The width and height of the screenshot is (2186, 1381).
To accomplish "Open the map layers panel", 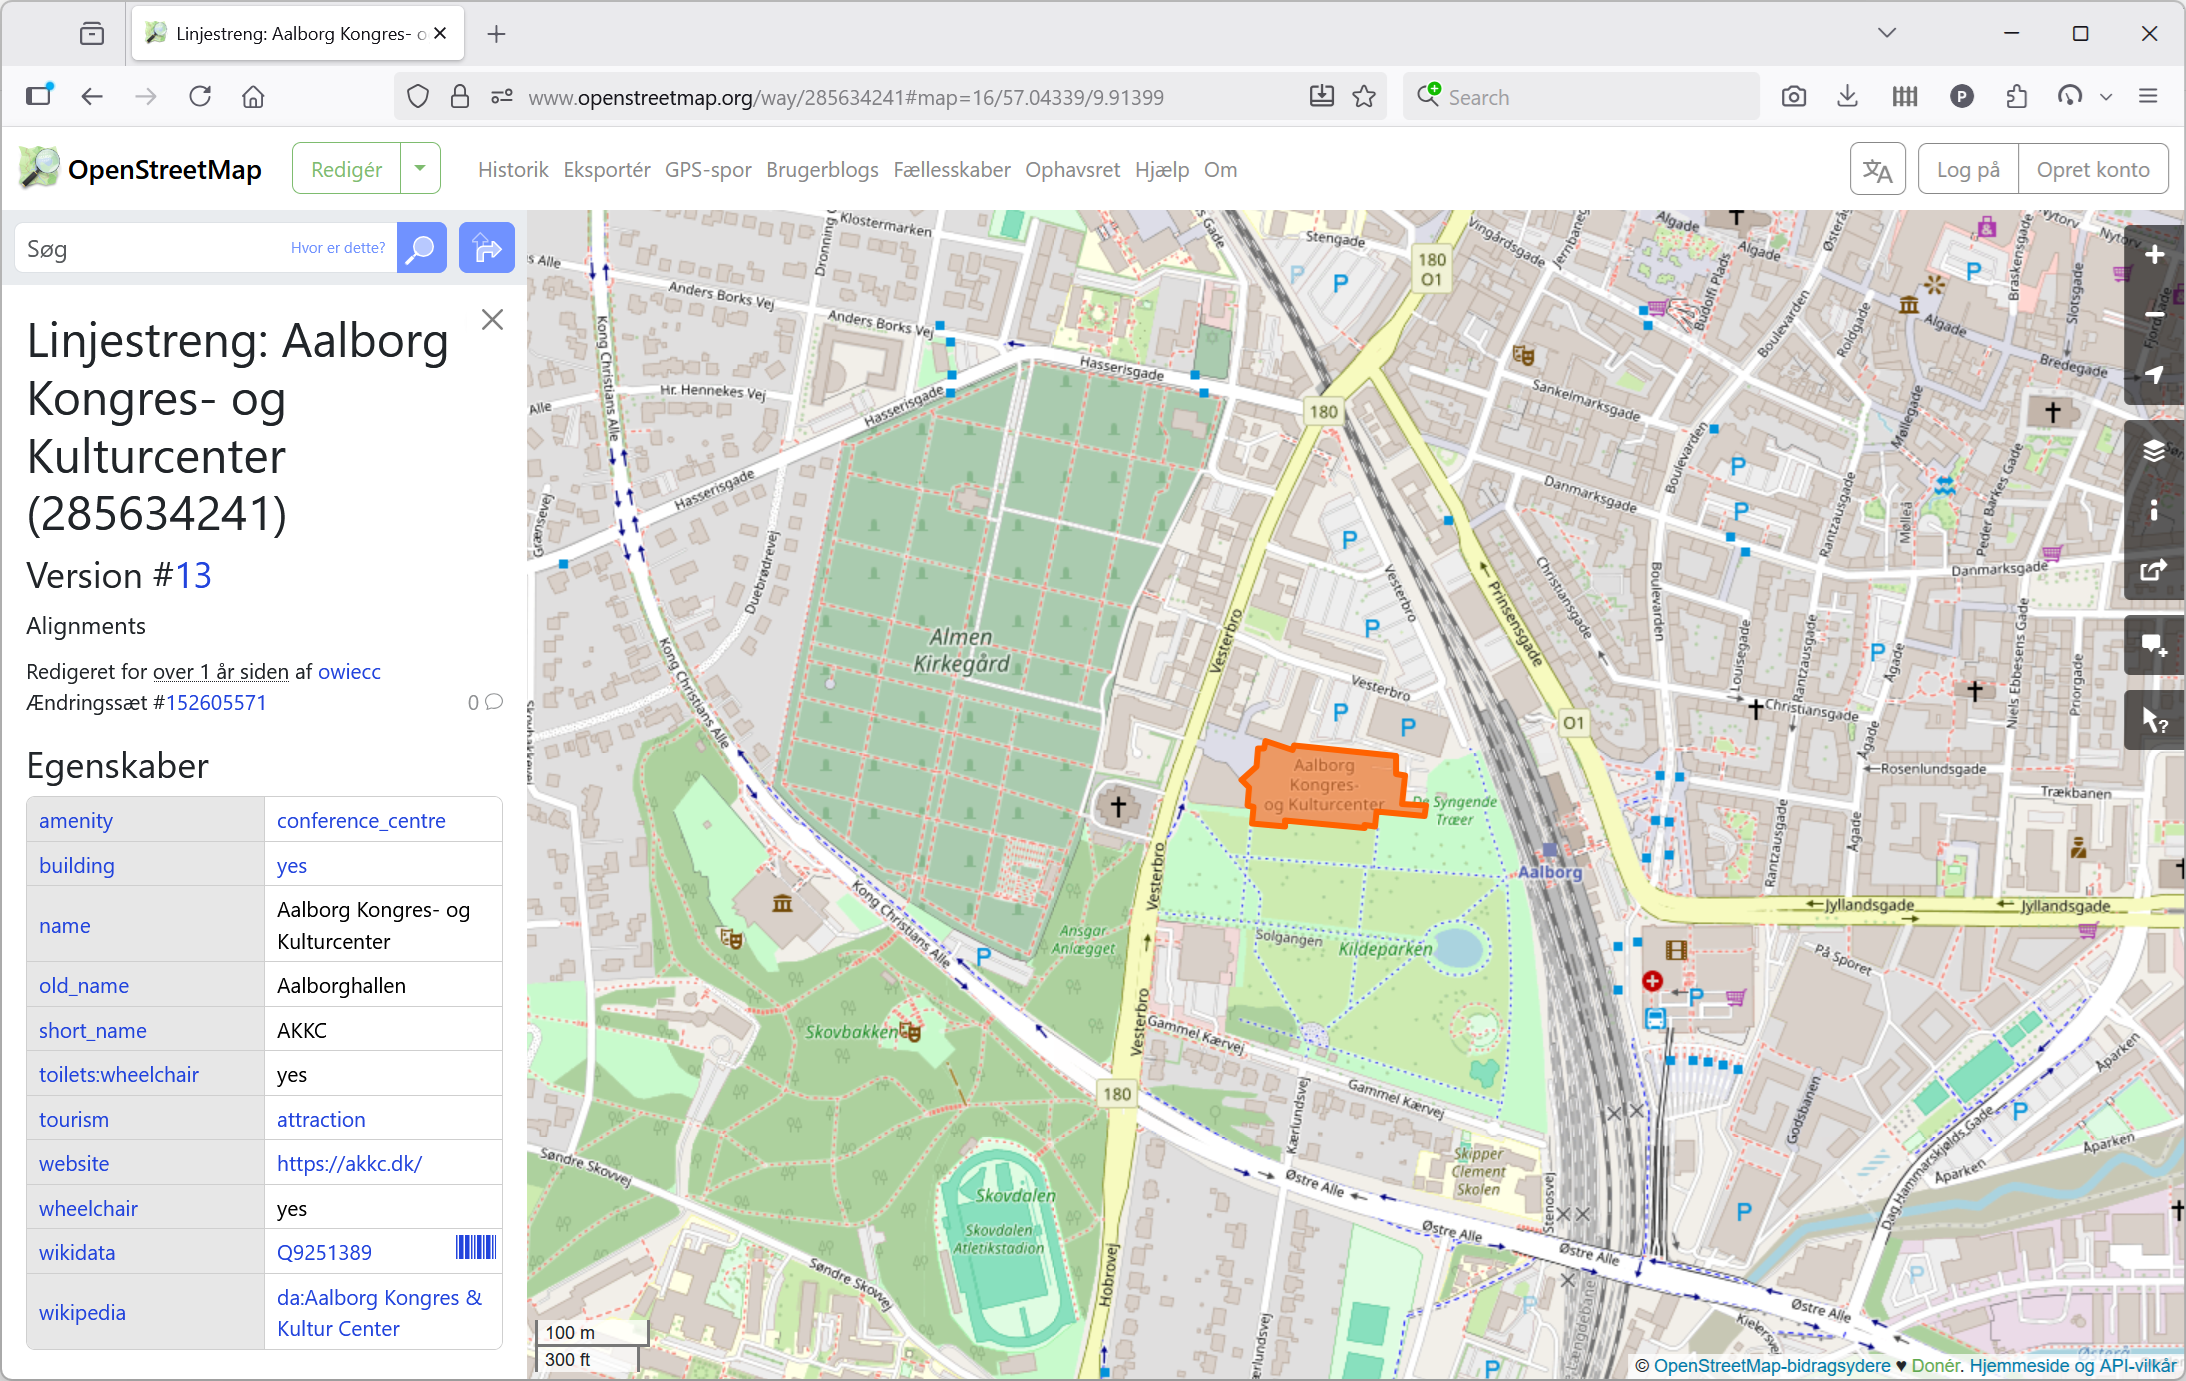I will (2154, 450).
